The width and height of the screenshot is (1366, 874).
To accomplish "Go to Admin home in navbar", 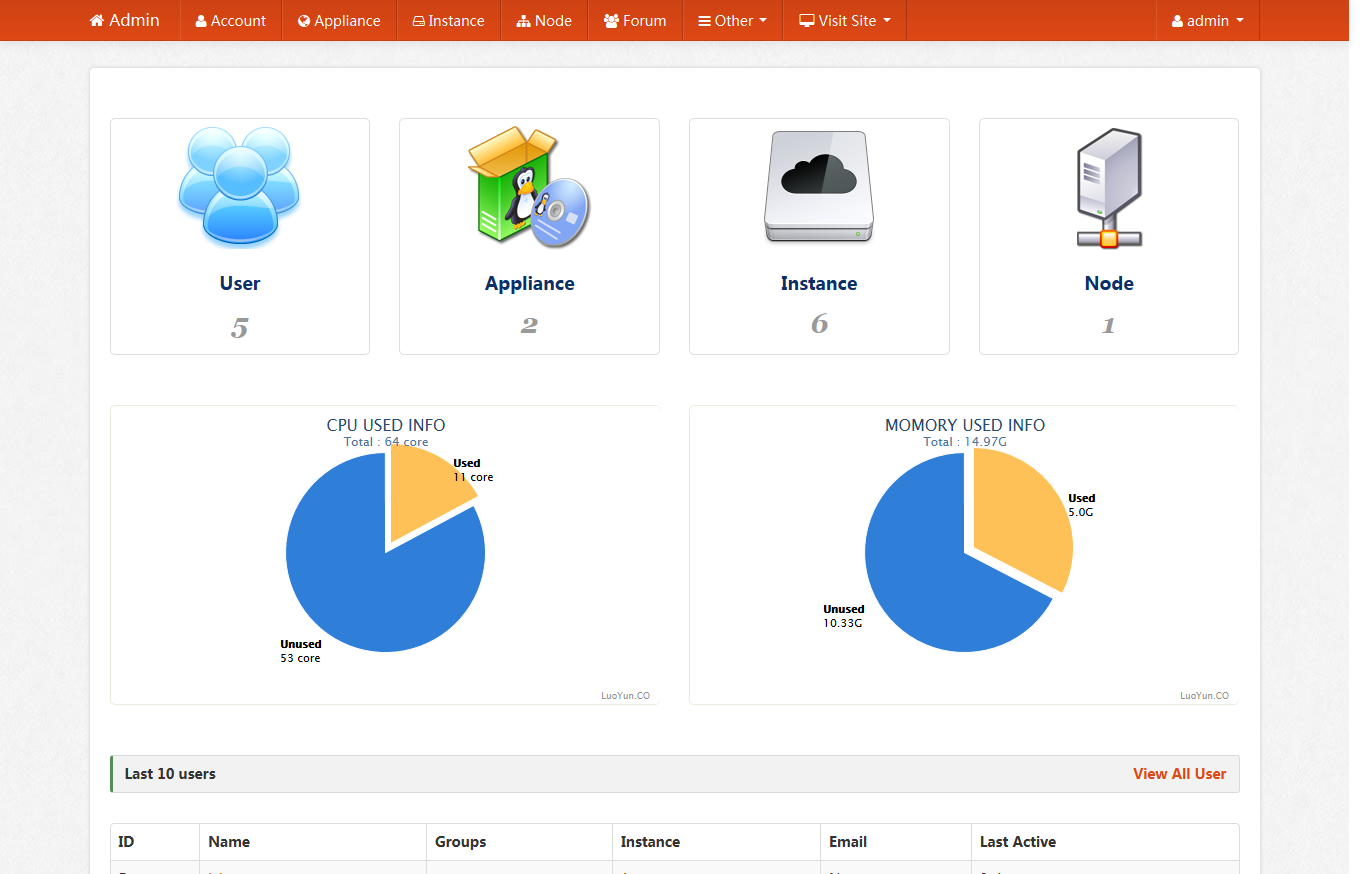I will point(125,20).
